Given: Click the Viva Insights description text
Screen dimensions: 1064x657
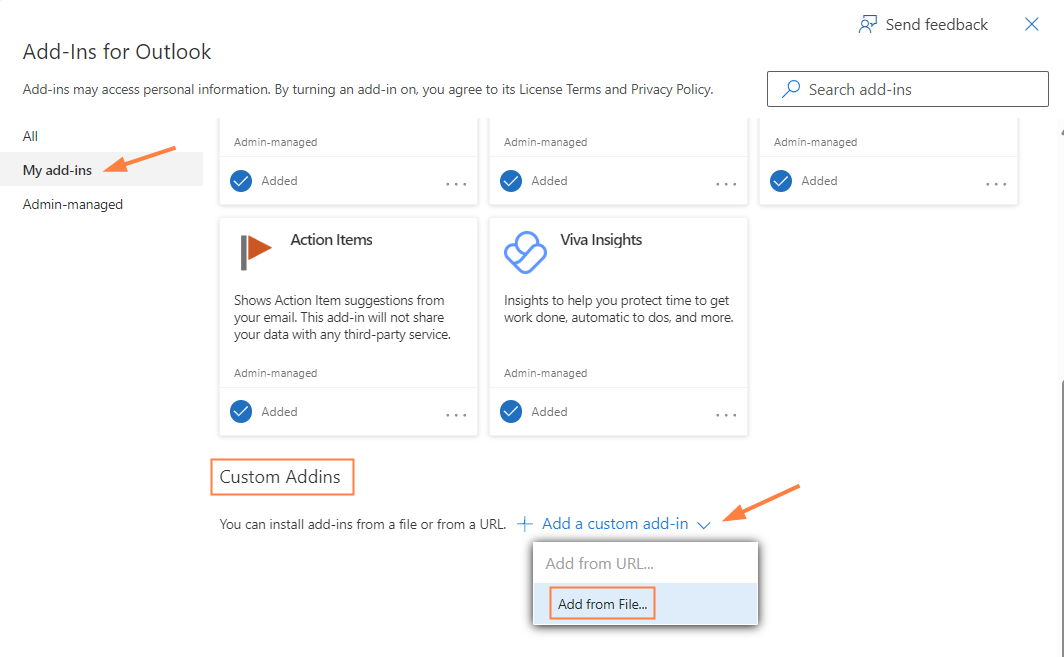Looking at the screenshot, I should 618,309.
